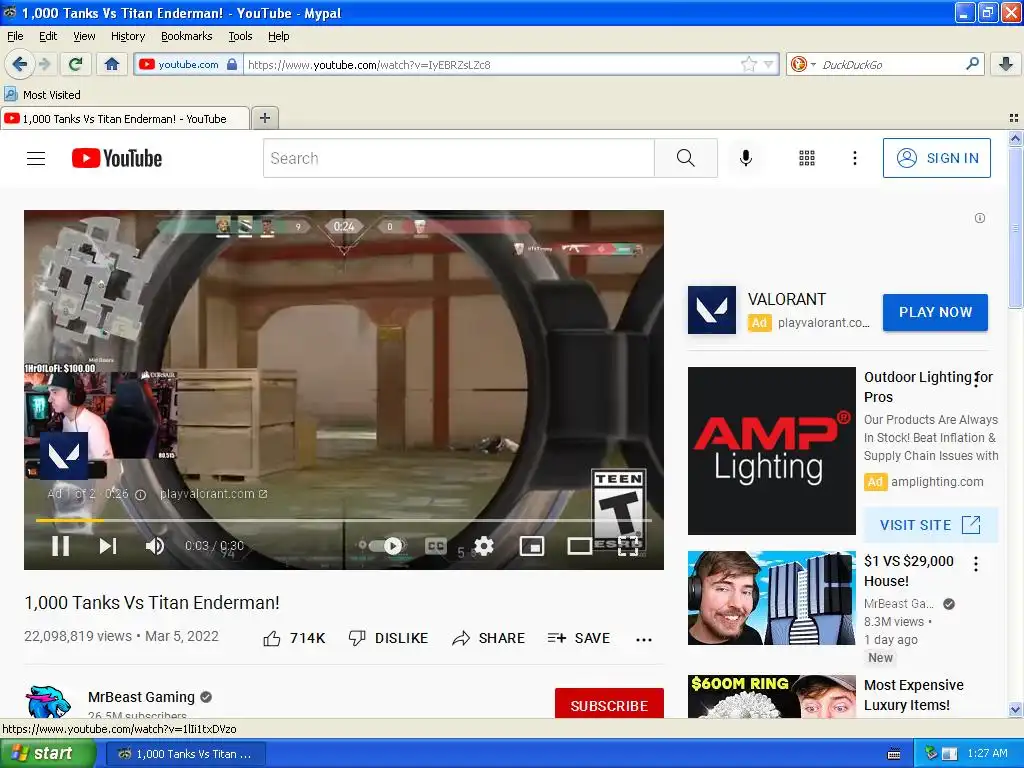Click the page scrollbar down arrow

(1015, 709)
